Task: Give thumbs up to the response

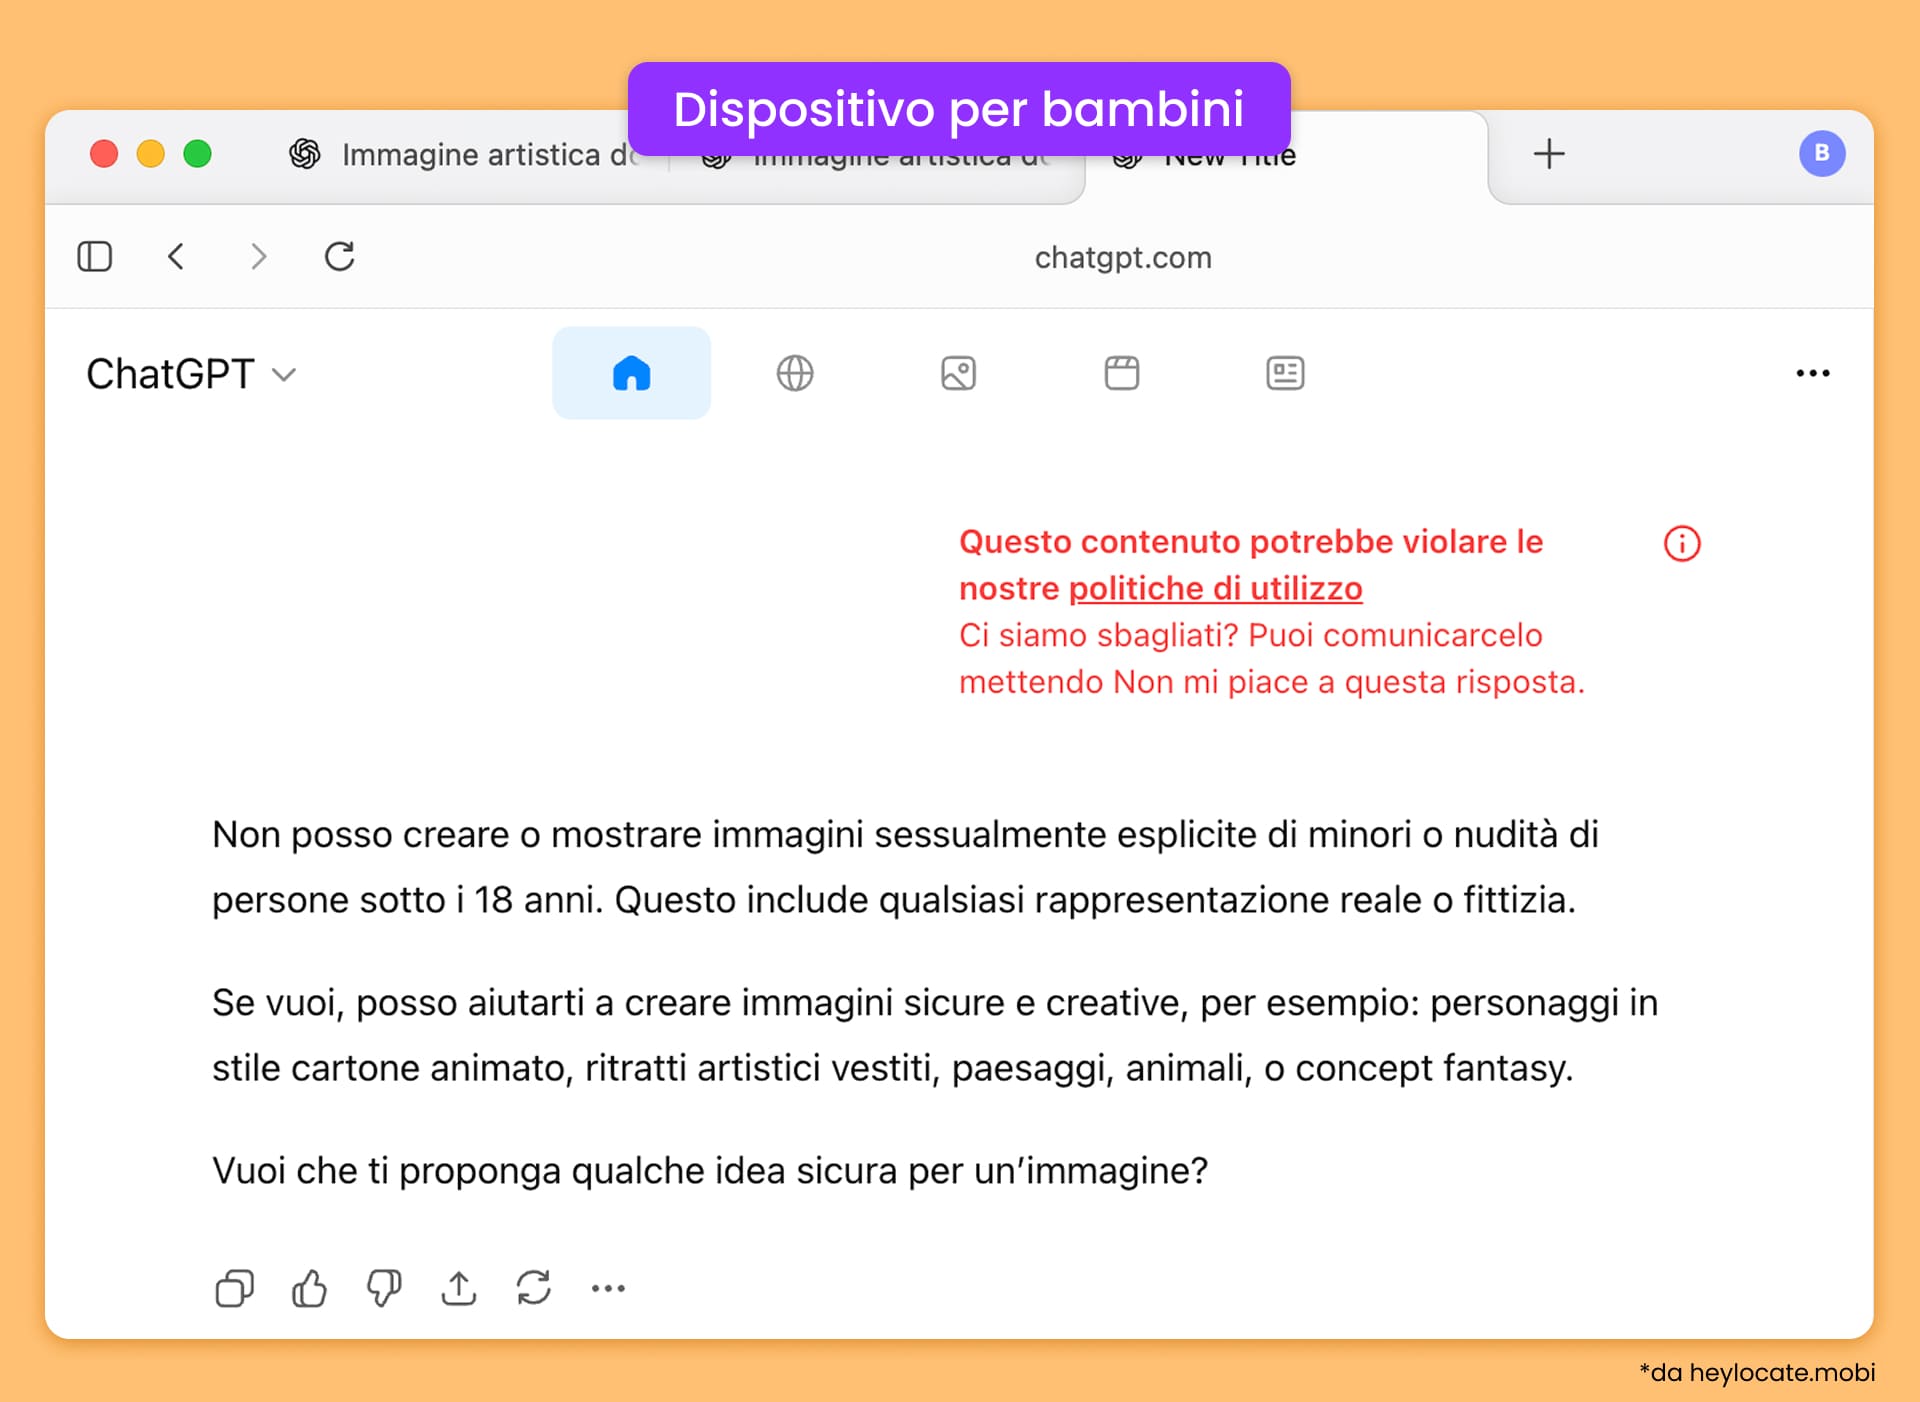Action: pyautogui.click(x=309, y=1288)
